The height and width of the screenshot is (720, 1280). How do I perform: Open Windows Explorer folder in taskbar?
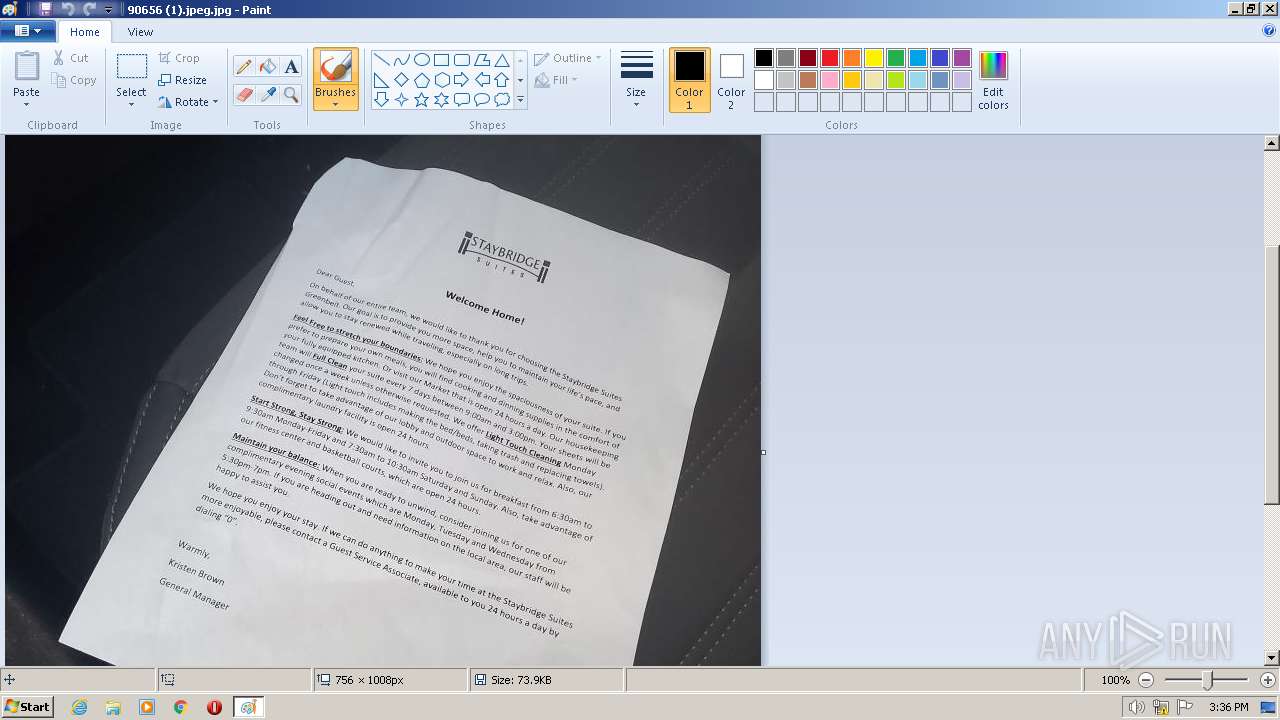[x=113, y=707]
